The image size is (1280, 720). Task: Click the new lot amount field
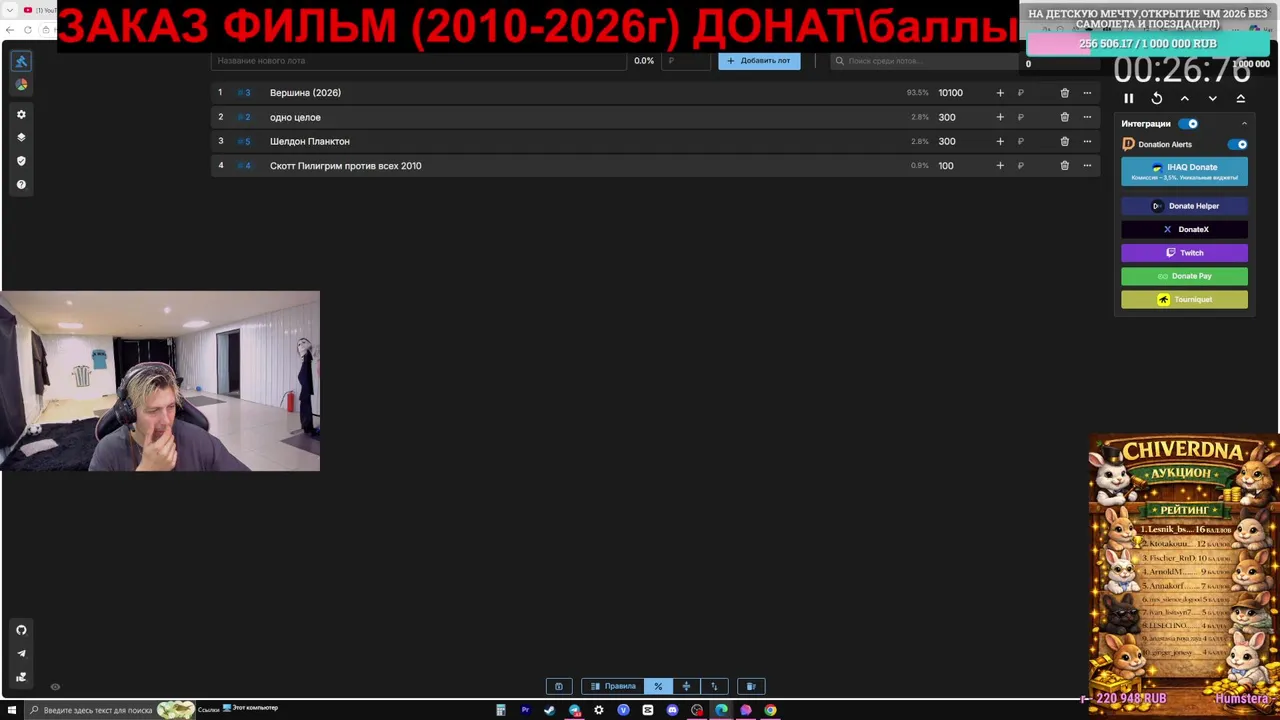685,61
